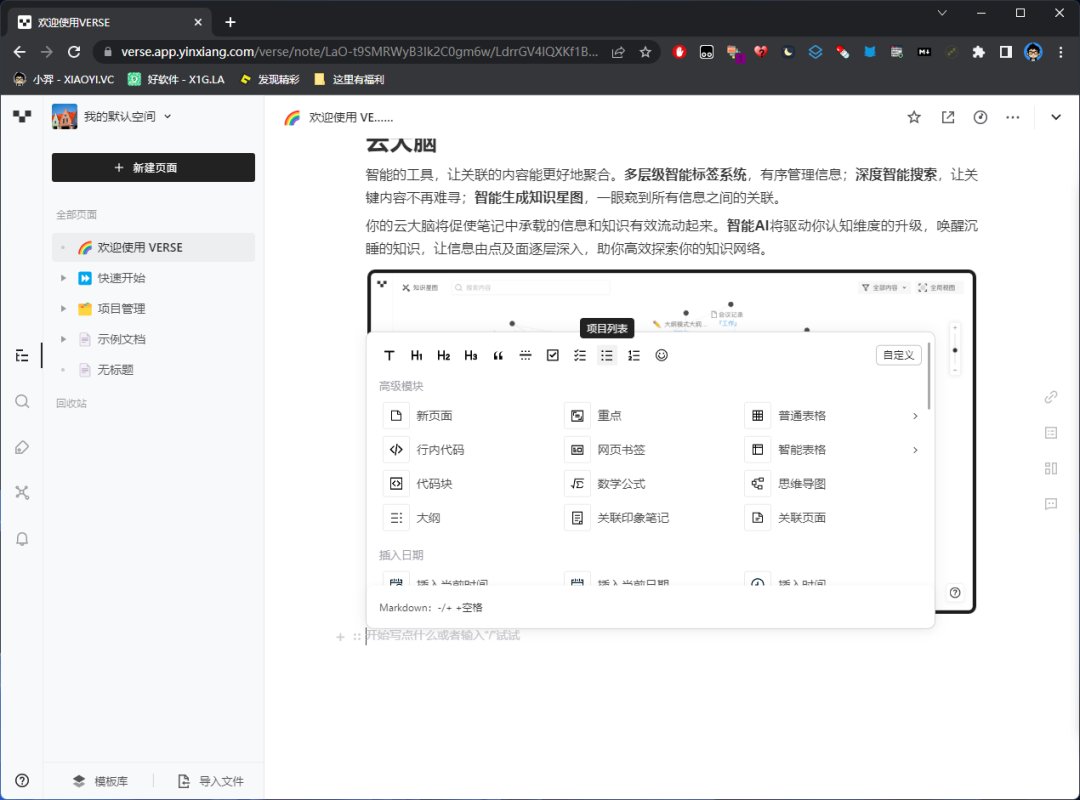Toggle the favorite star for this note

[913, 117]
